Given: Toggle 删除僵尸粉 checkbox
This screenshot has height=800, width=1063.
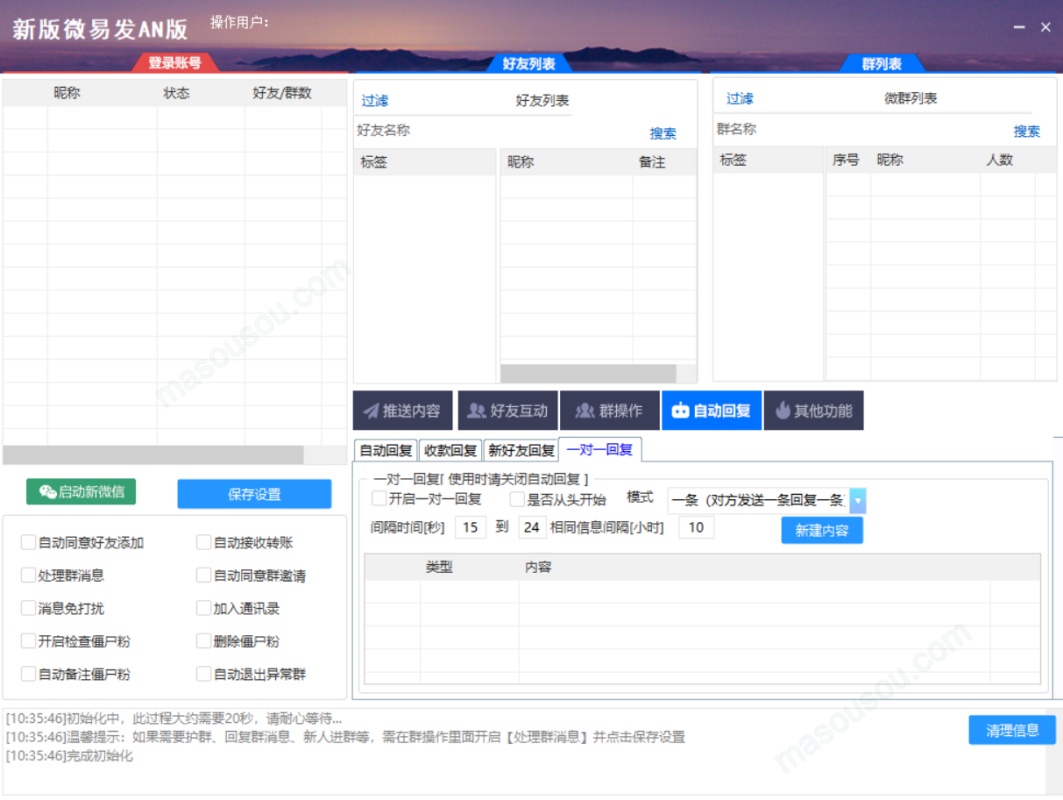Looking at the screenshot, I should pos(203,641).
